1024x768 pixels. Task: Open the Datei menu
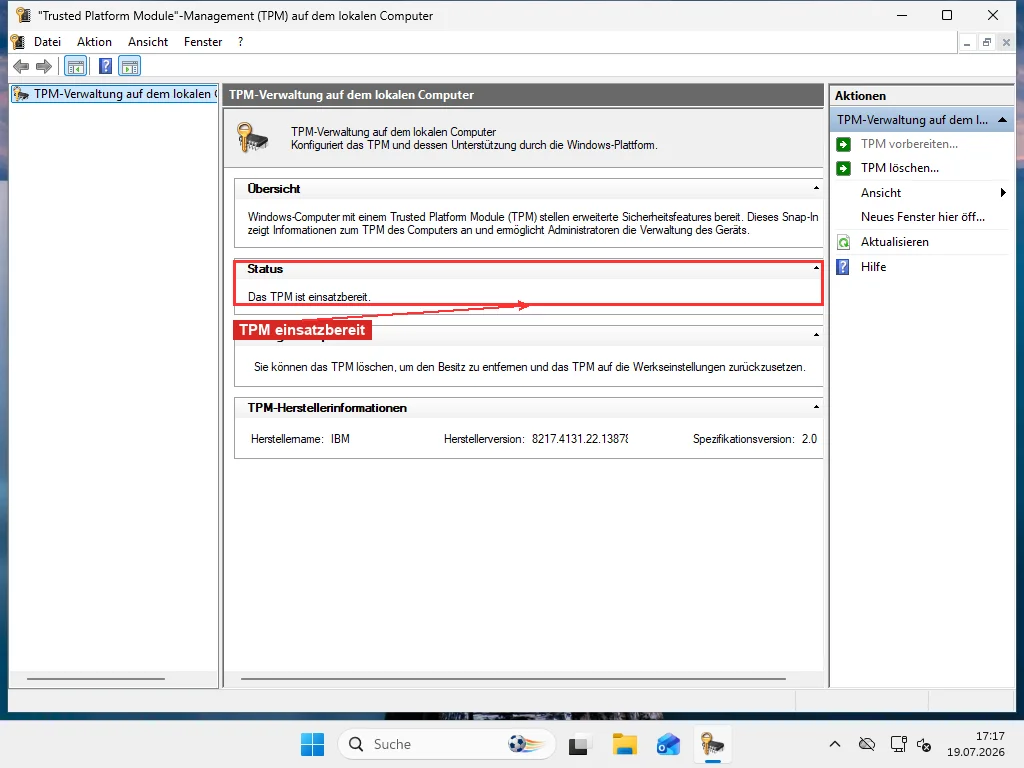pyautogui.click(x=47, y=42)
